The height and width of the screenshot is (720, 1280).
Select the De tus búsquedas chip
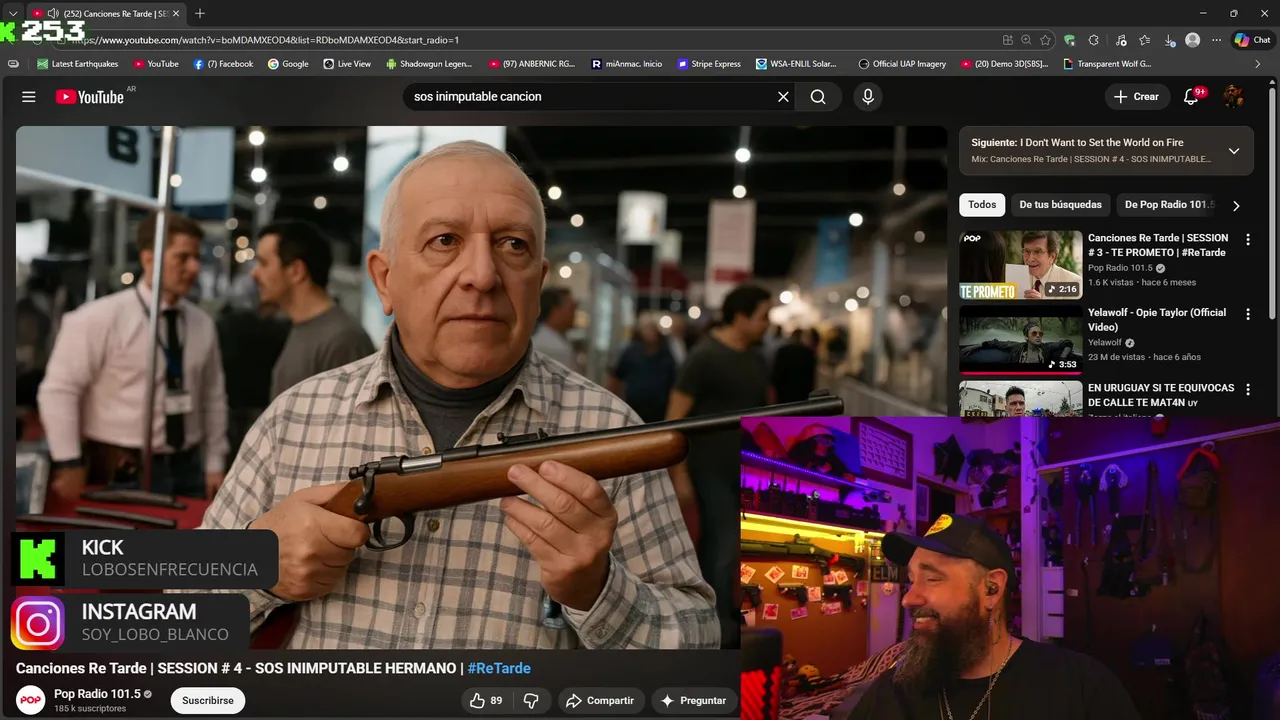[x=1060, y=205]
